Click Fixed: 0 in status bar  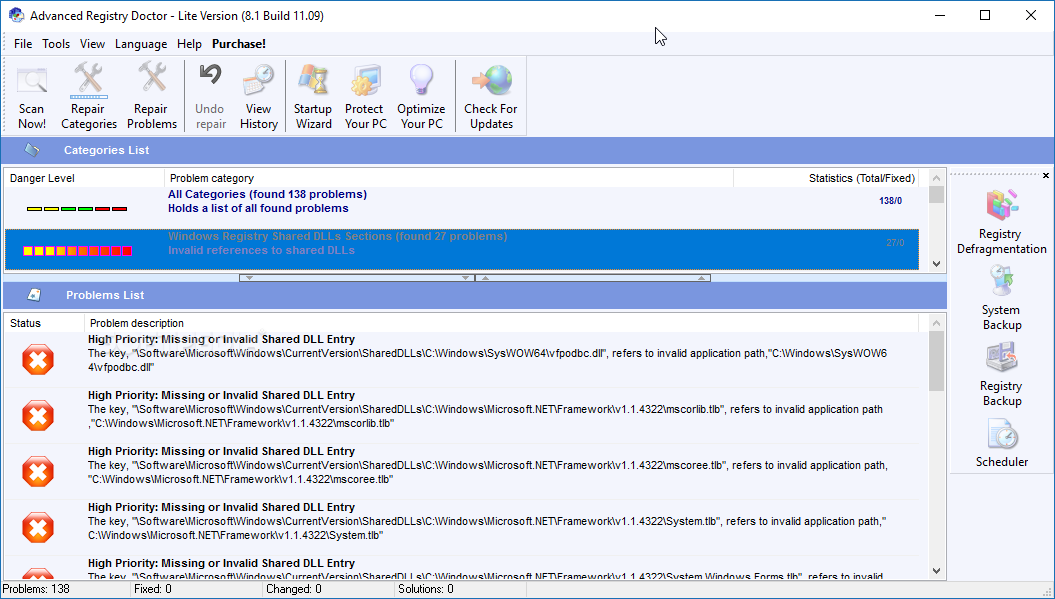coord(153,589)
